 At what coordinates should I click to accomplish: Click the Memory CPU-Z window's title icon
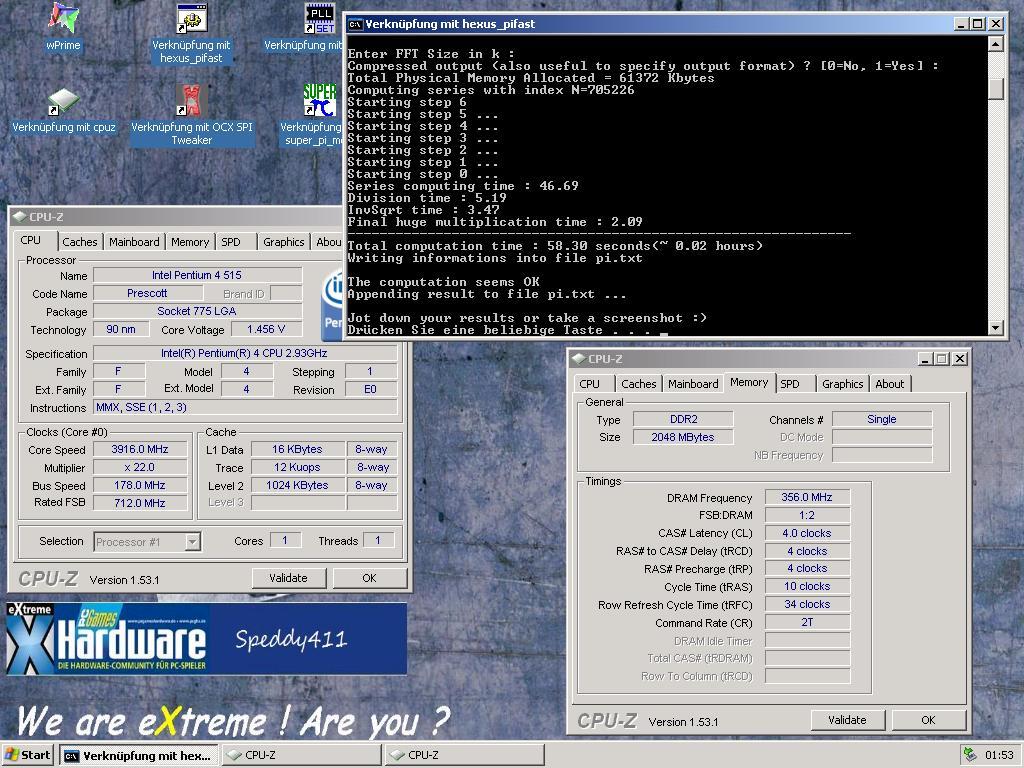(x=578, y=359)
